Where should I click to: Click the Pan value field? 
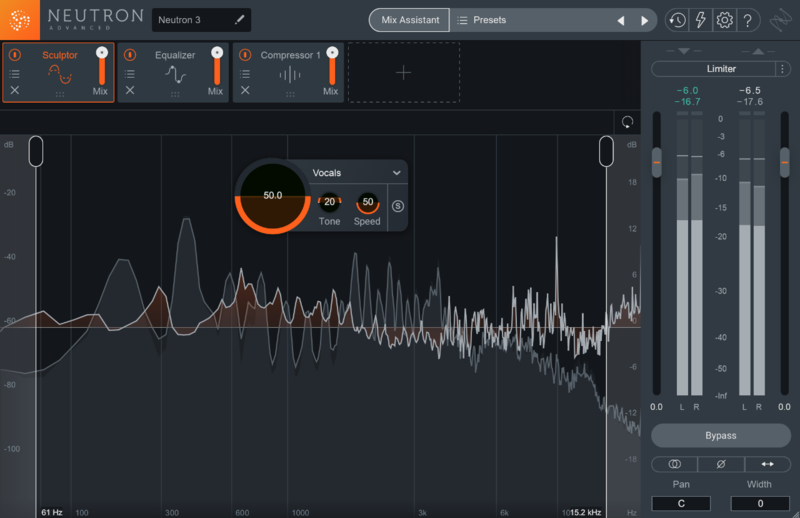pos(681,504)
